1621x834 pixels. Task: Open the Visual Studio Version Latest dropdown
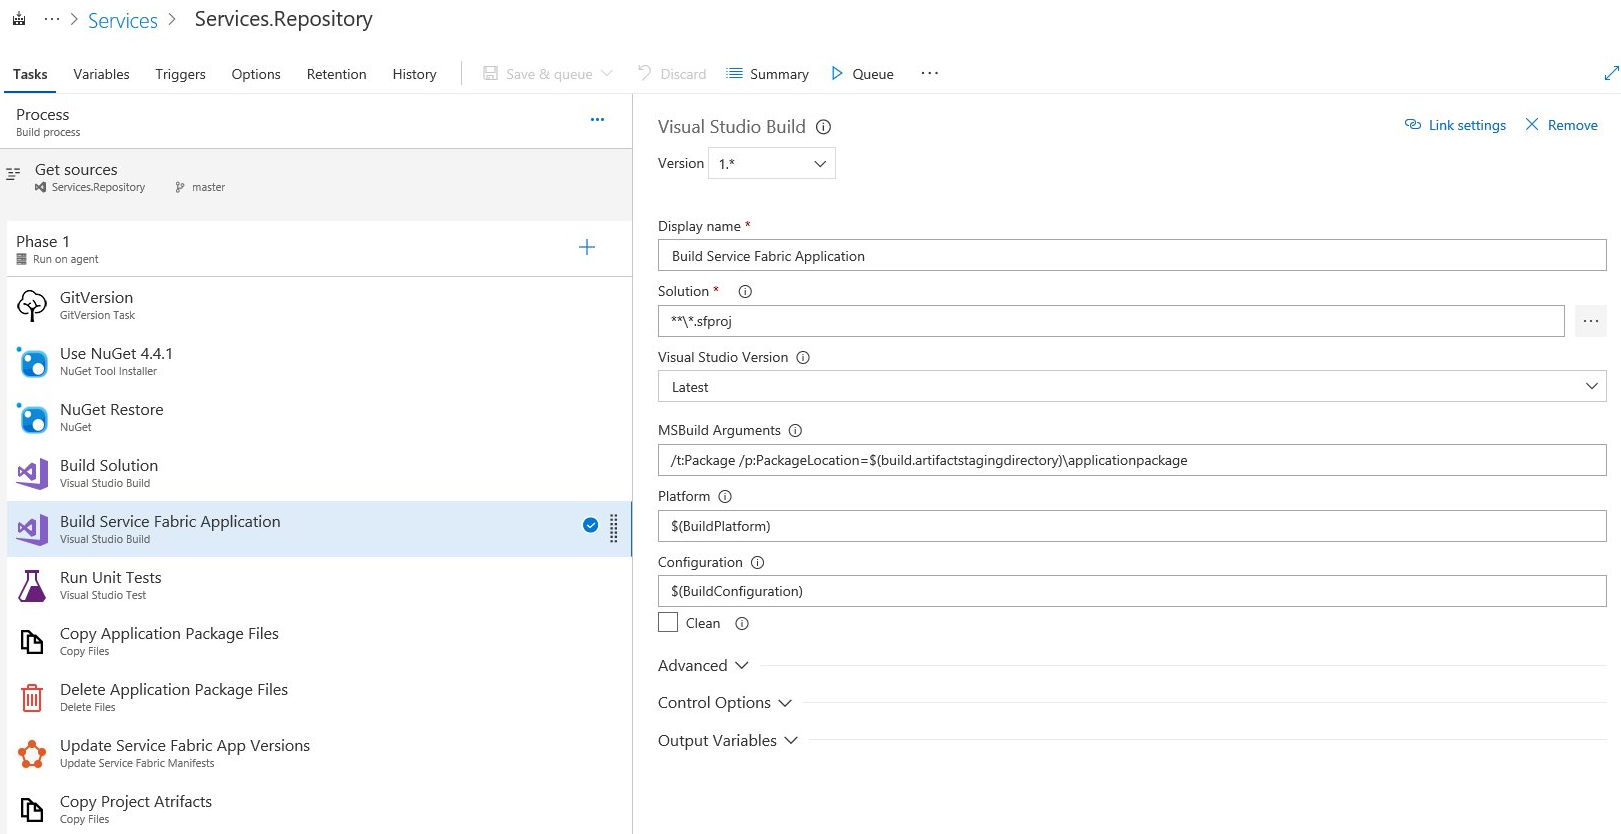point(1132,387)
